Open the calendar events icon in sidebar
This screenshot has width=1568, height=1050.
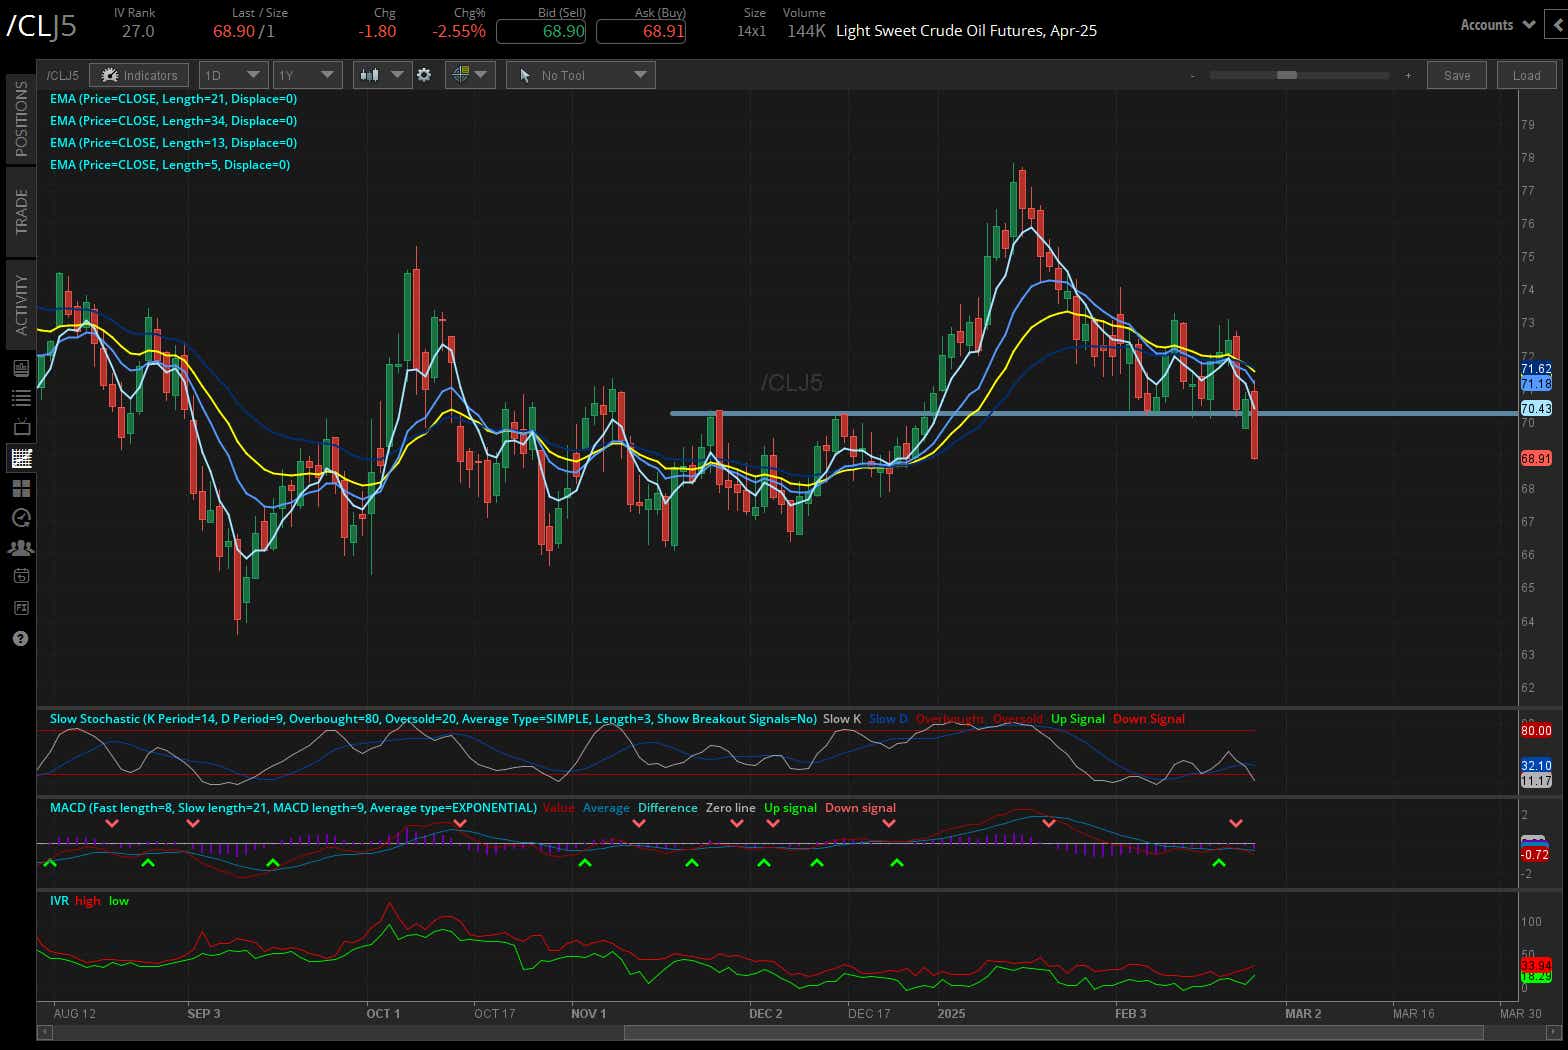21,577
